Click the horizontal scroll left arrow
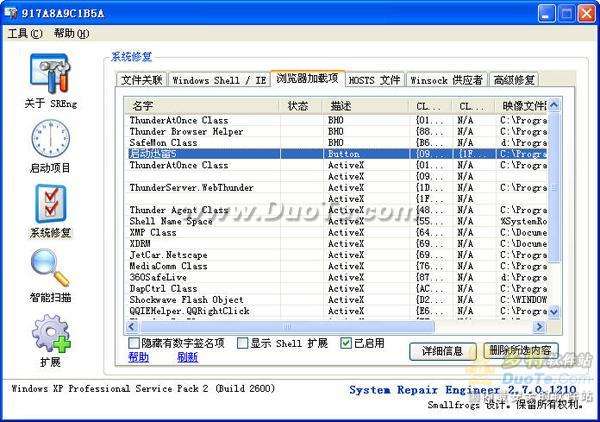 click(132, 326)
